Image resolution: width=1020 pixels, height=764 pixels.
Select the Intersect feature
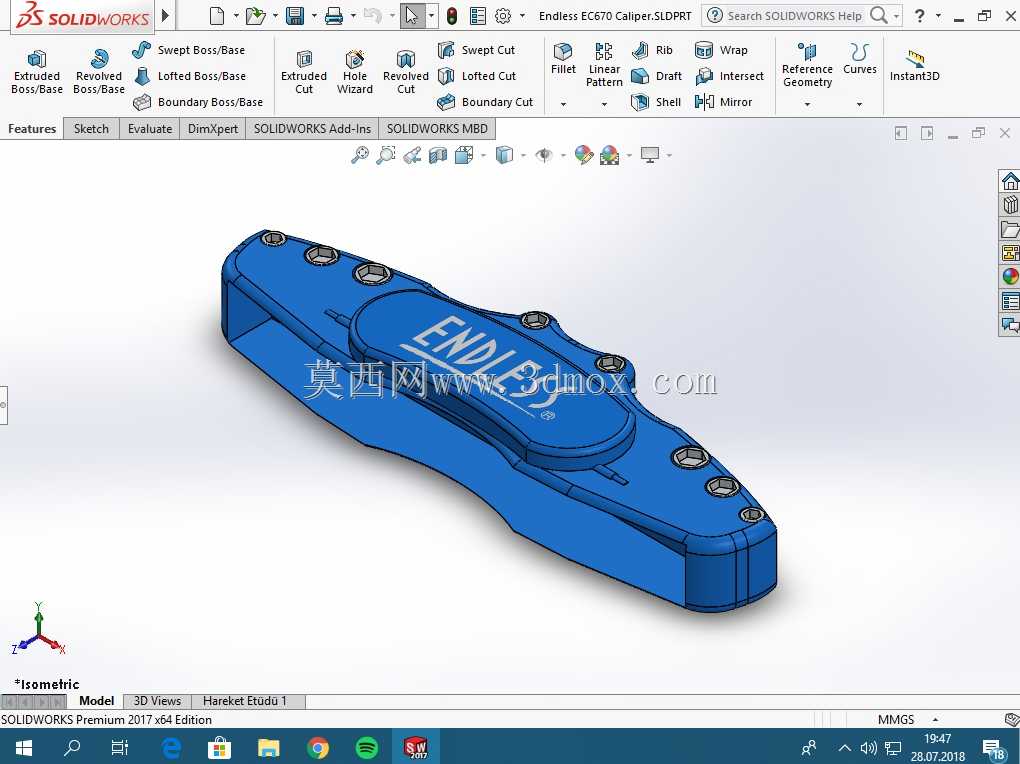(x=729, y=76)
